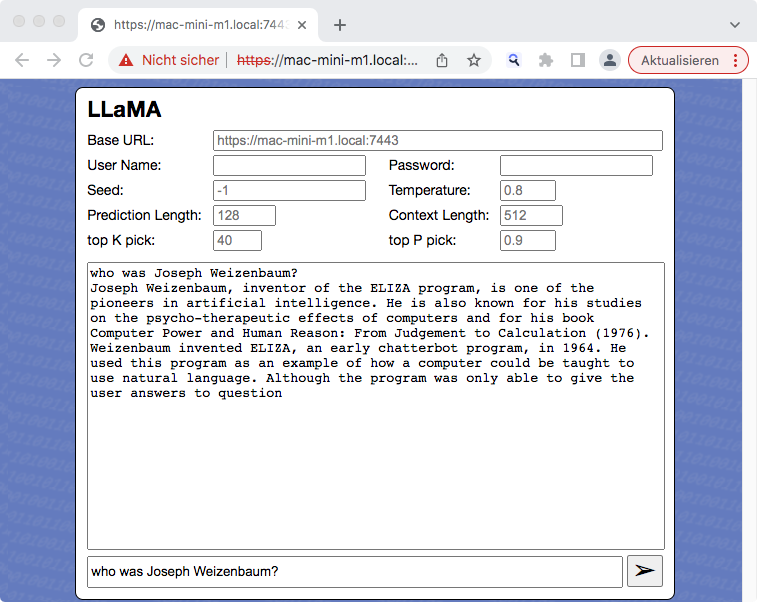This screenshot has height=602, width=757.
Task: Select the mac-mini-m1.local browser tab
Action: [x=198, y=25]
